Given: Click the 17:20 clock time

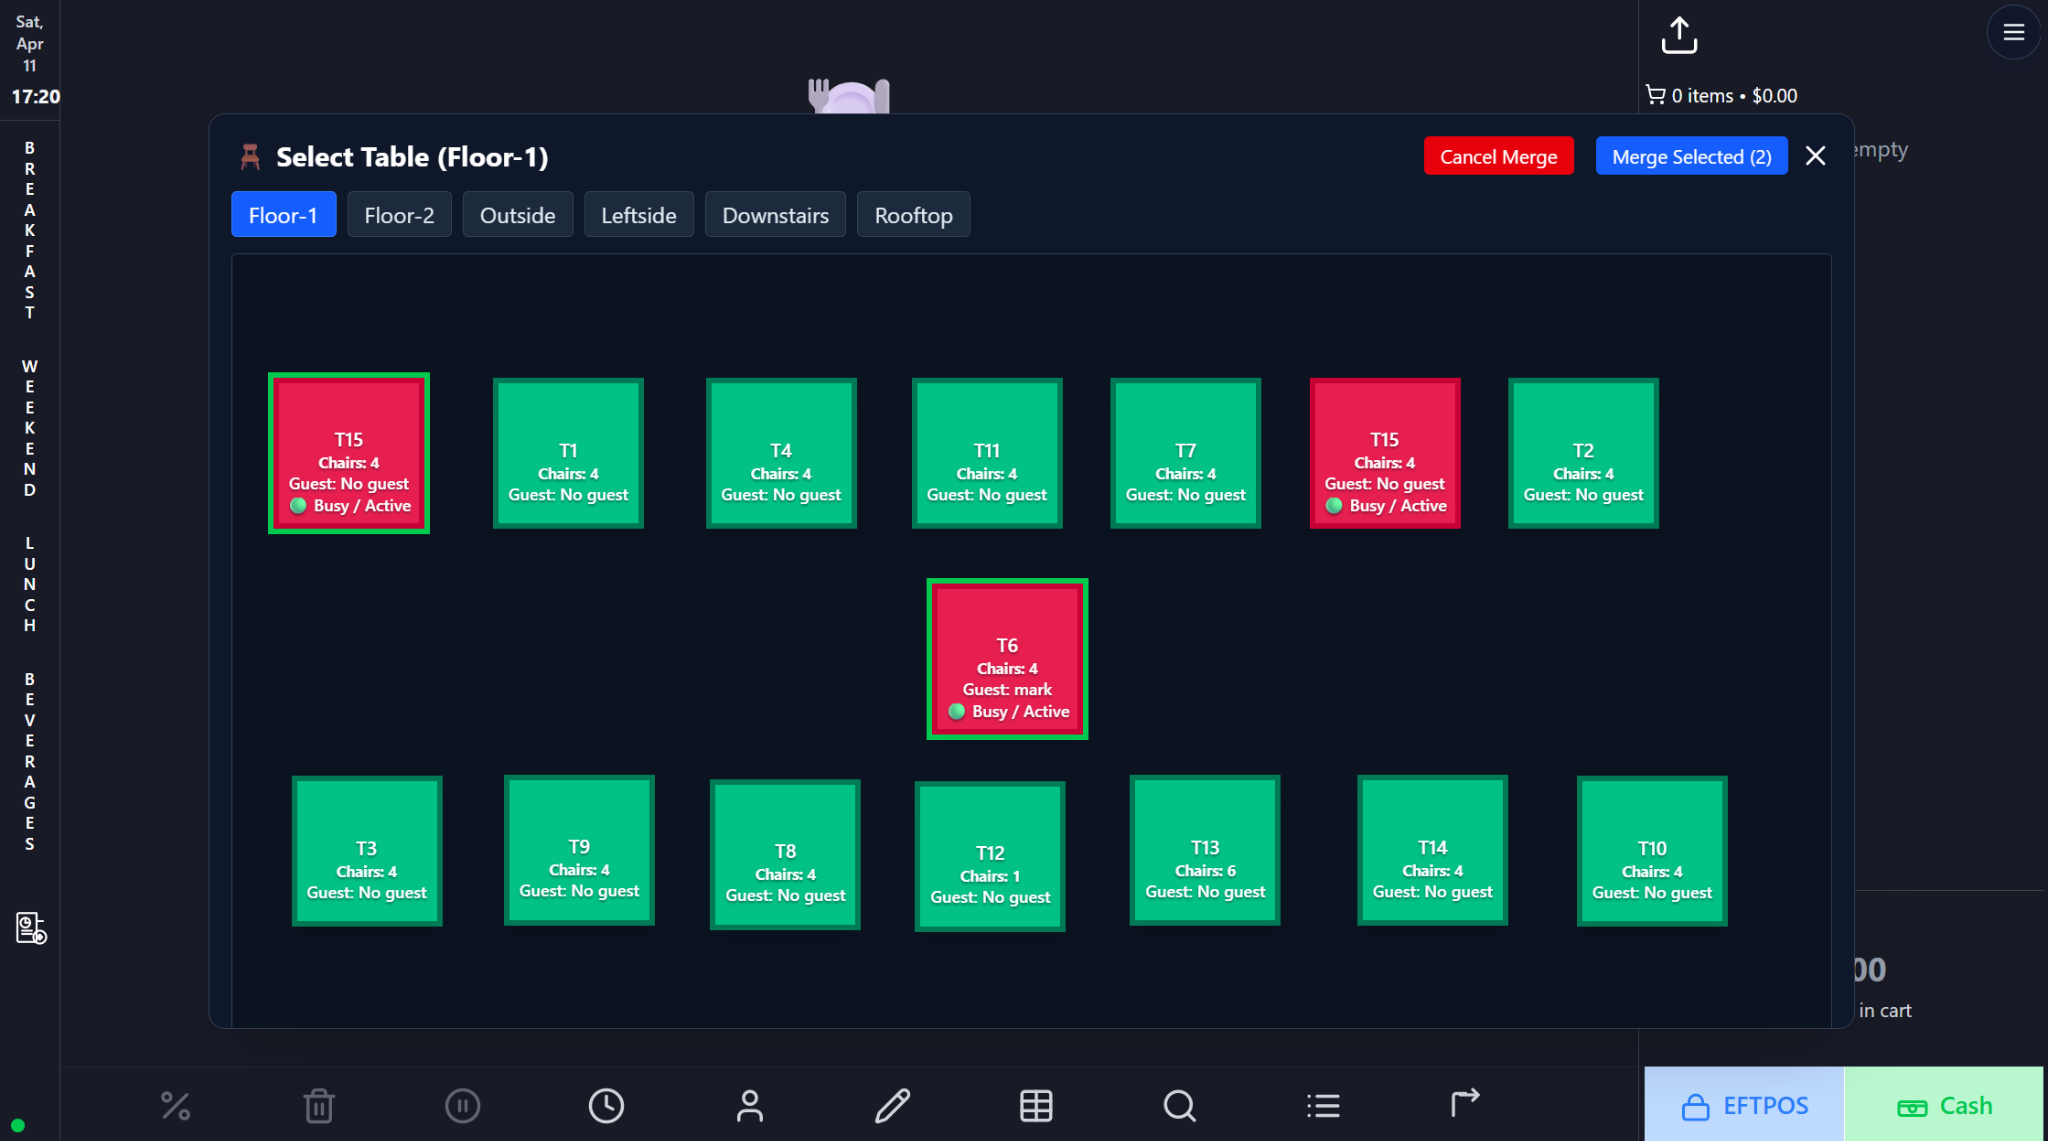Looking at the screenshot, I should [x=35, y=97].
